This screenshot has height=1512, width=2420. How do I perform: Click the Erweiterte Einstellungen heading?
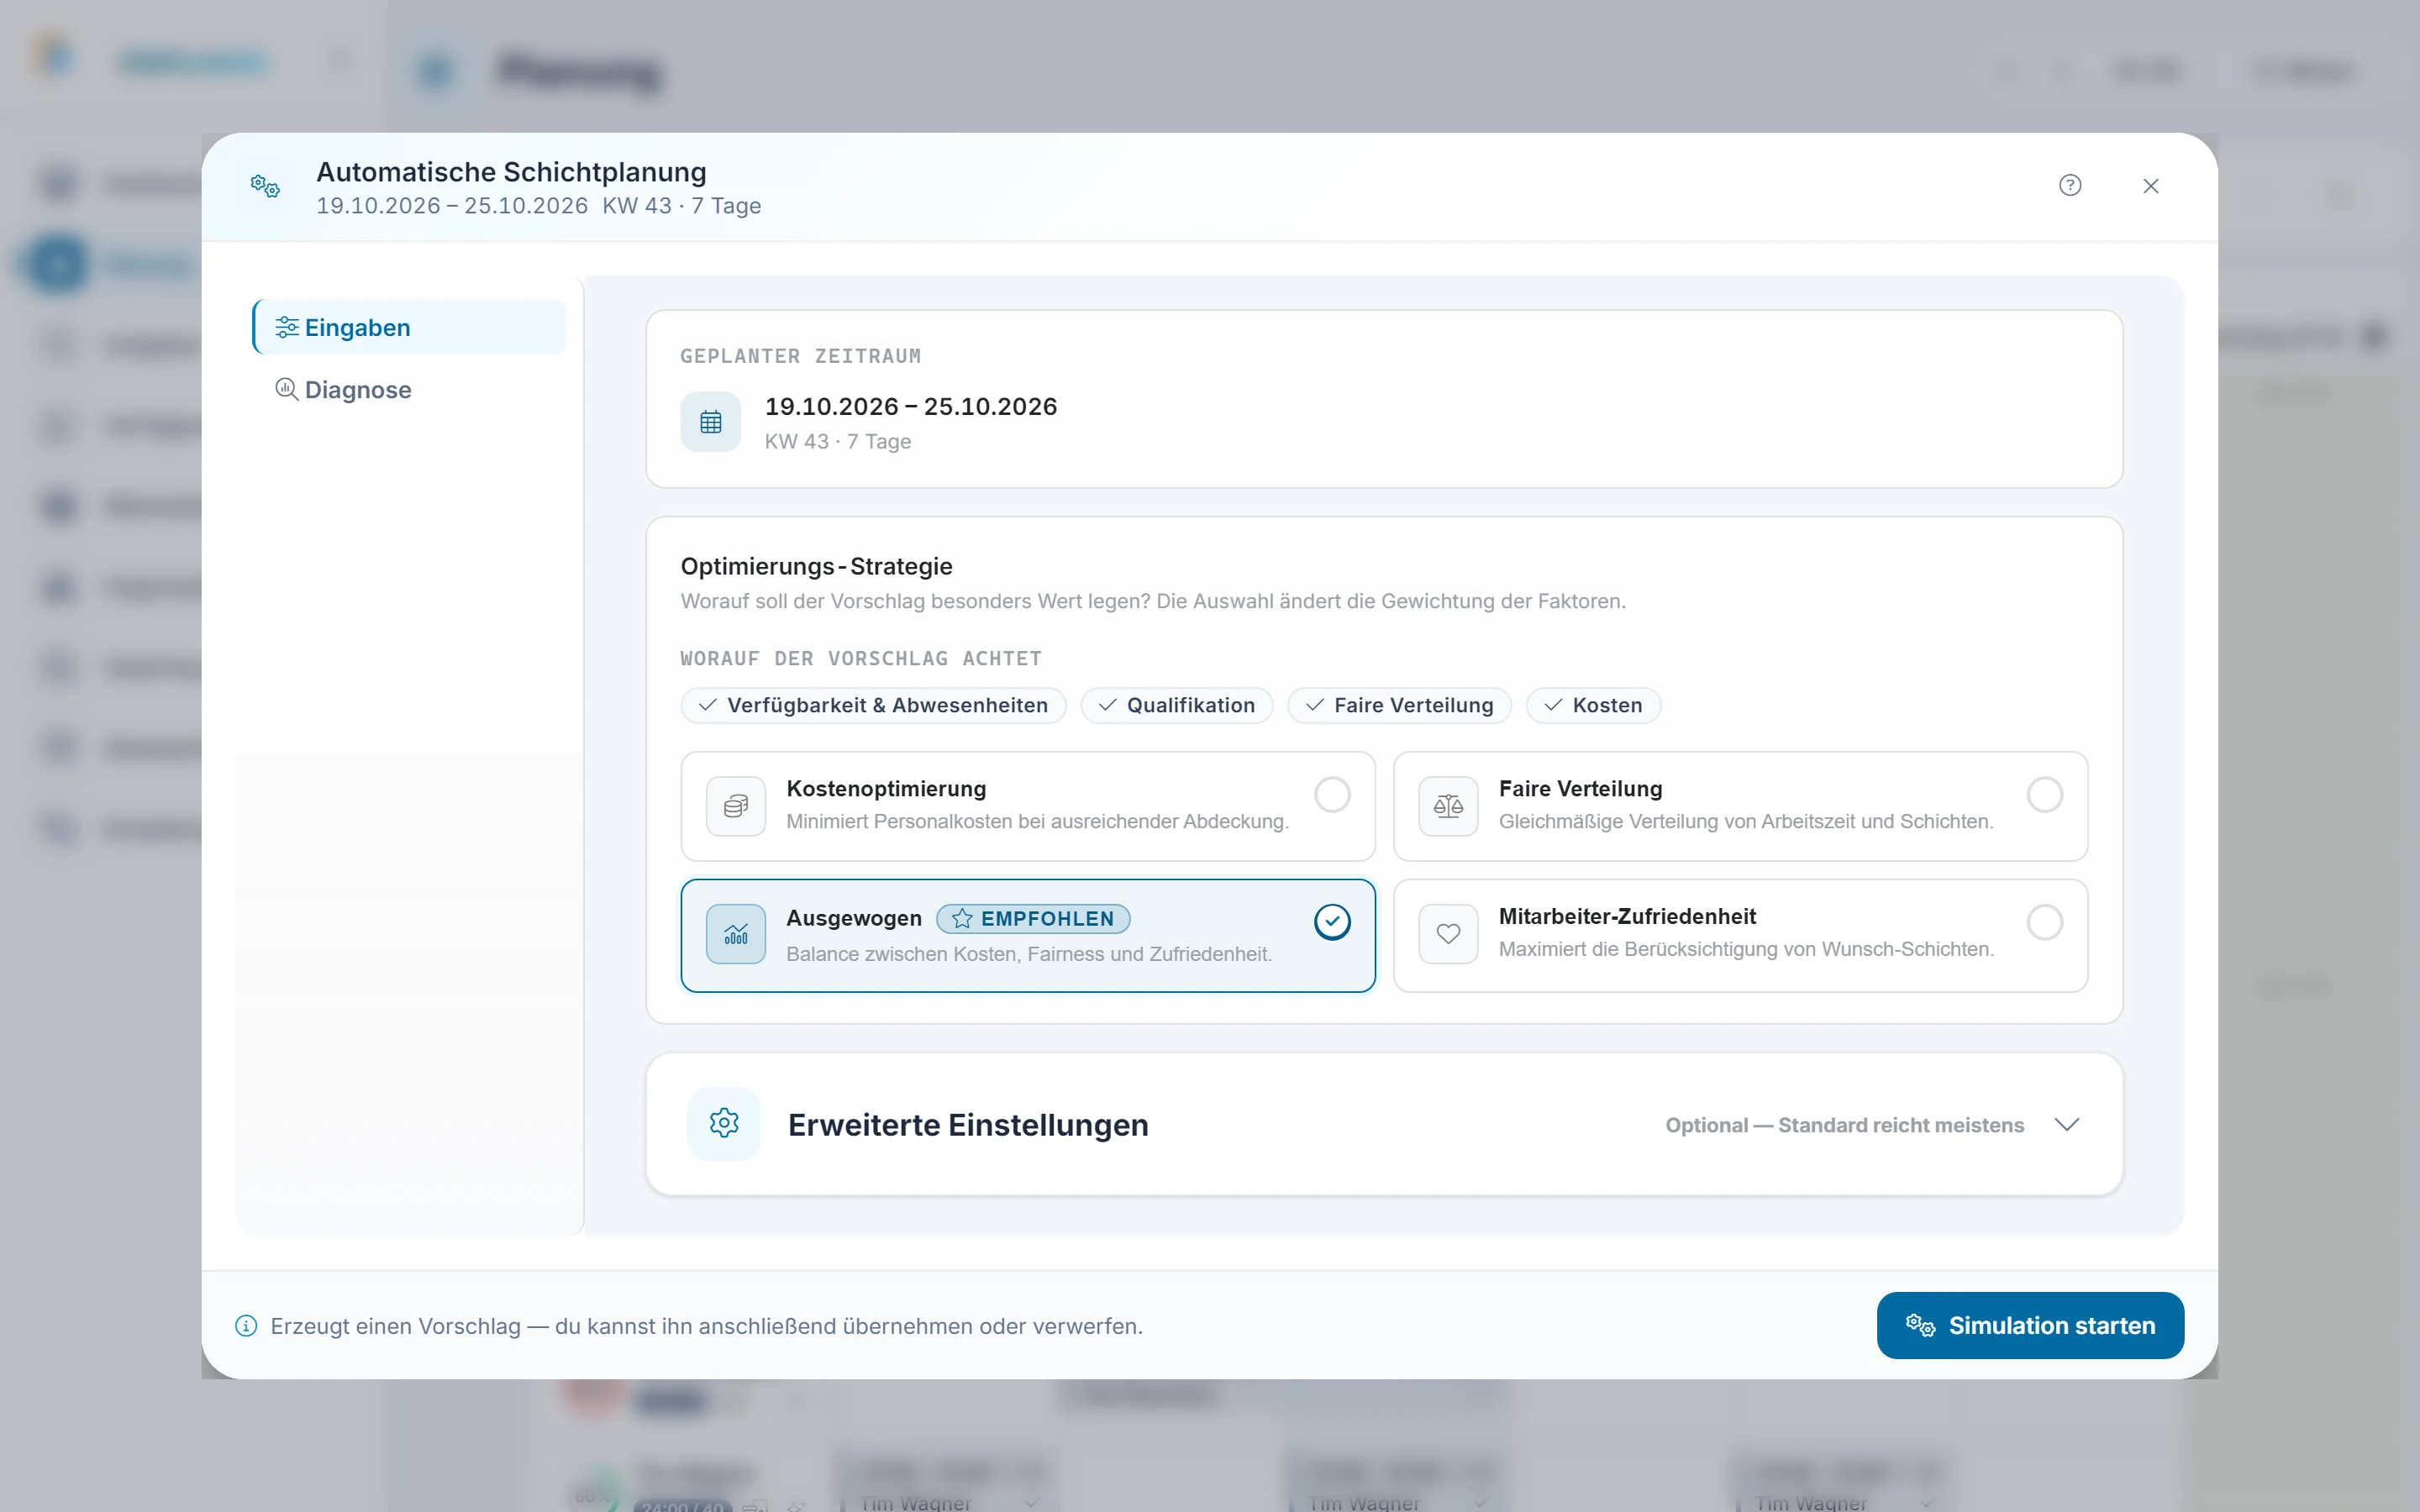click(968, 1125)
